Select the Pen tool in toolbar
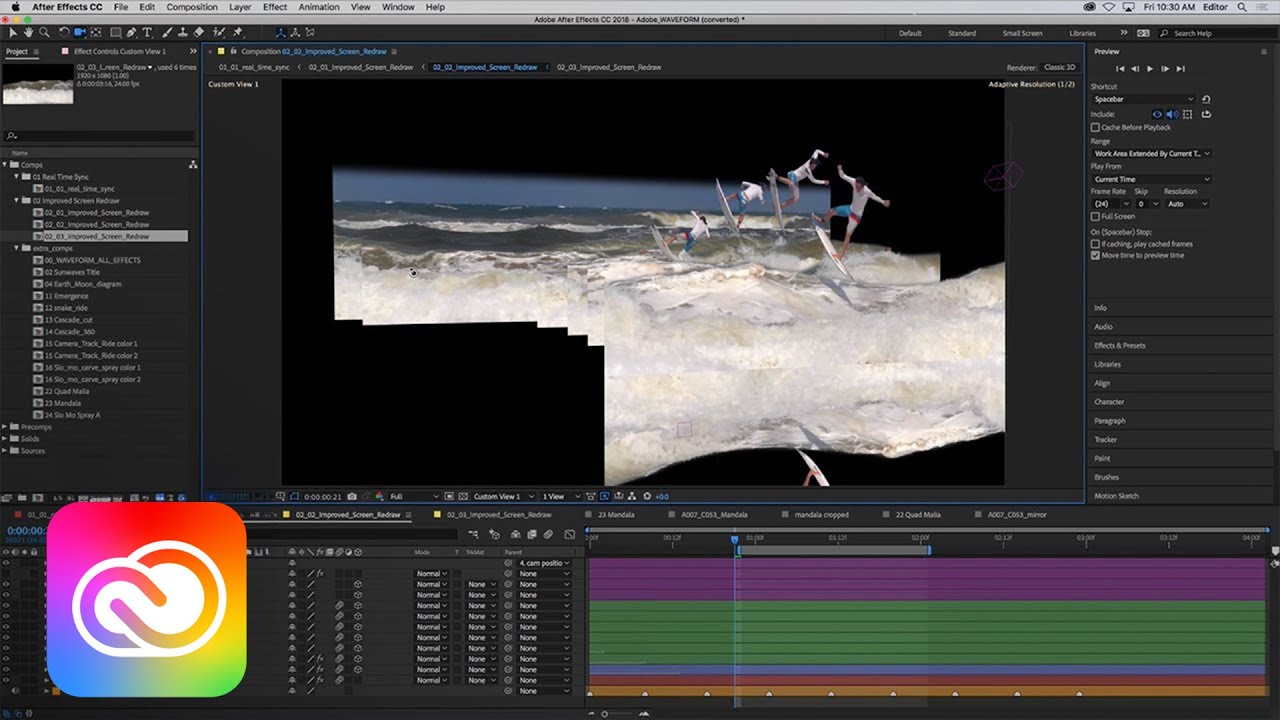The height and width of the screenshot is (720, 1280). (x=132, y=33)
